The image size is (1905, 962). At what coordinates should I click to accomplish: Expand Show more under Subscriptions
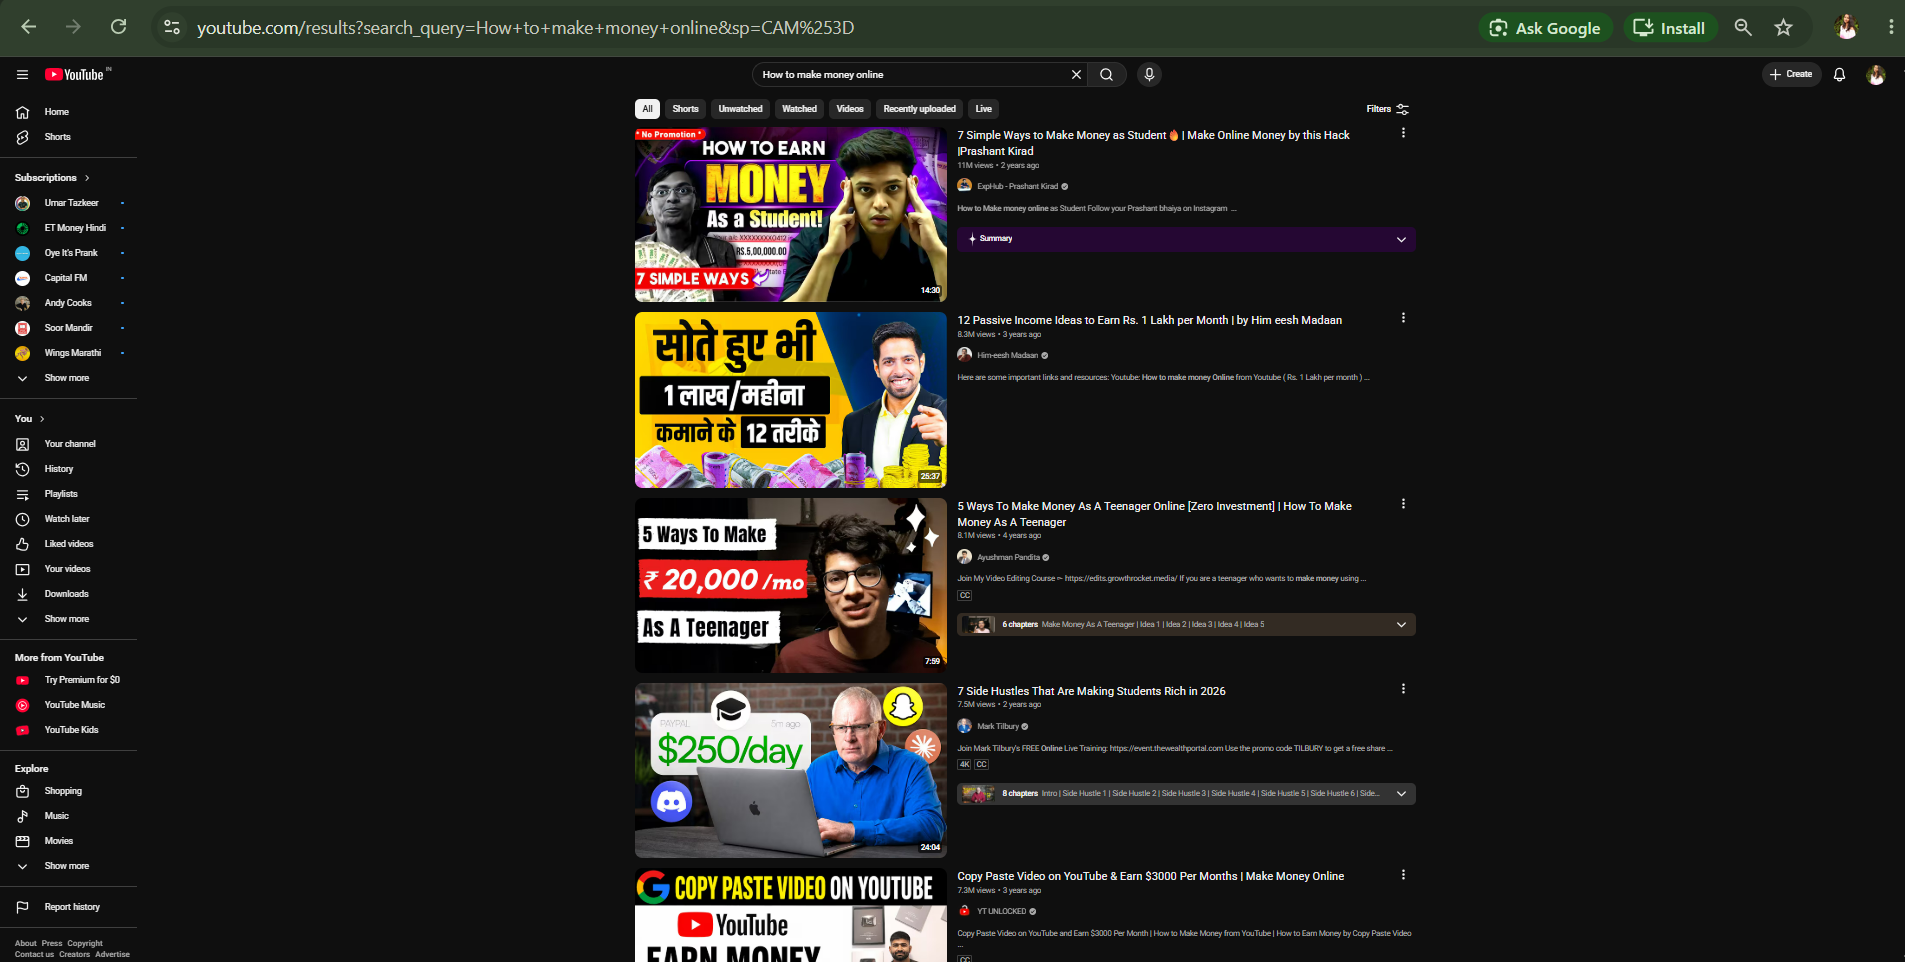[x=68, y=378]
